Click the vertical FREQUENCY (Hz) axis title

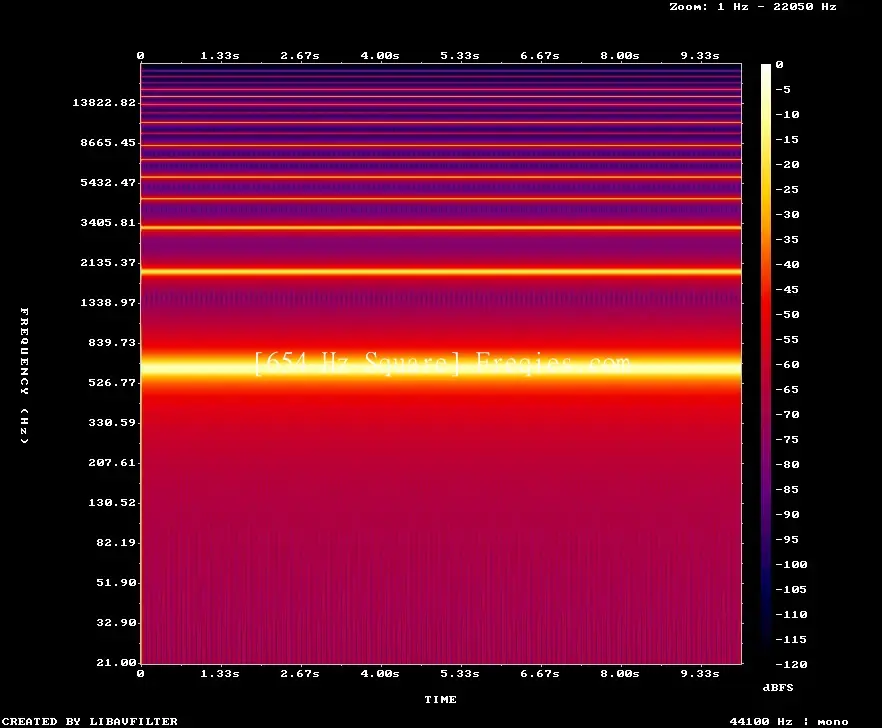click(x=24, y=375)
